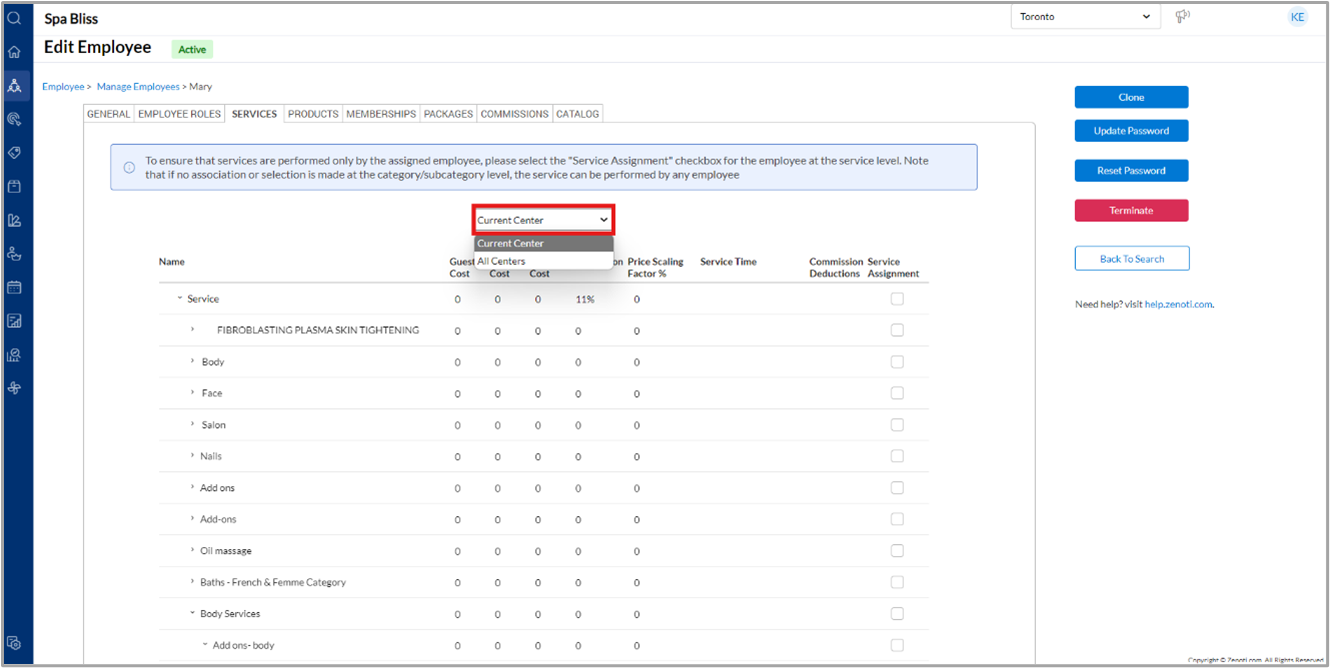Enable the Body Services row checkbox
This screenshot has height=668, width=1330.
pos(897,614)
